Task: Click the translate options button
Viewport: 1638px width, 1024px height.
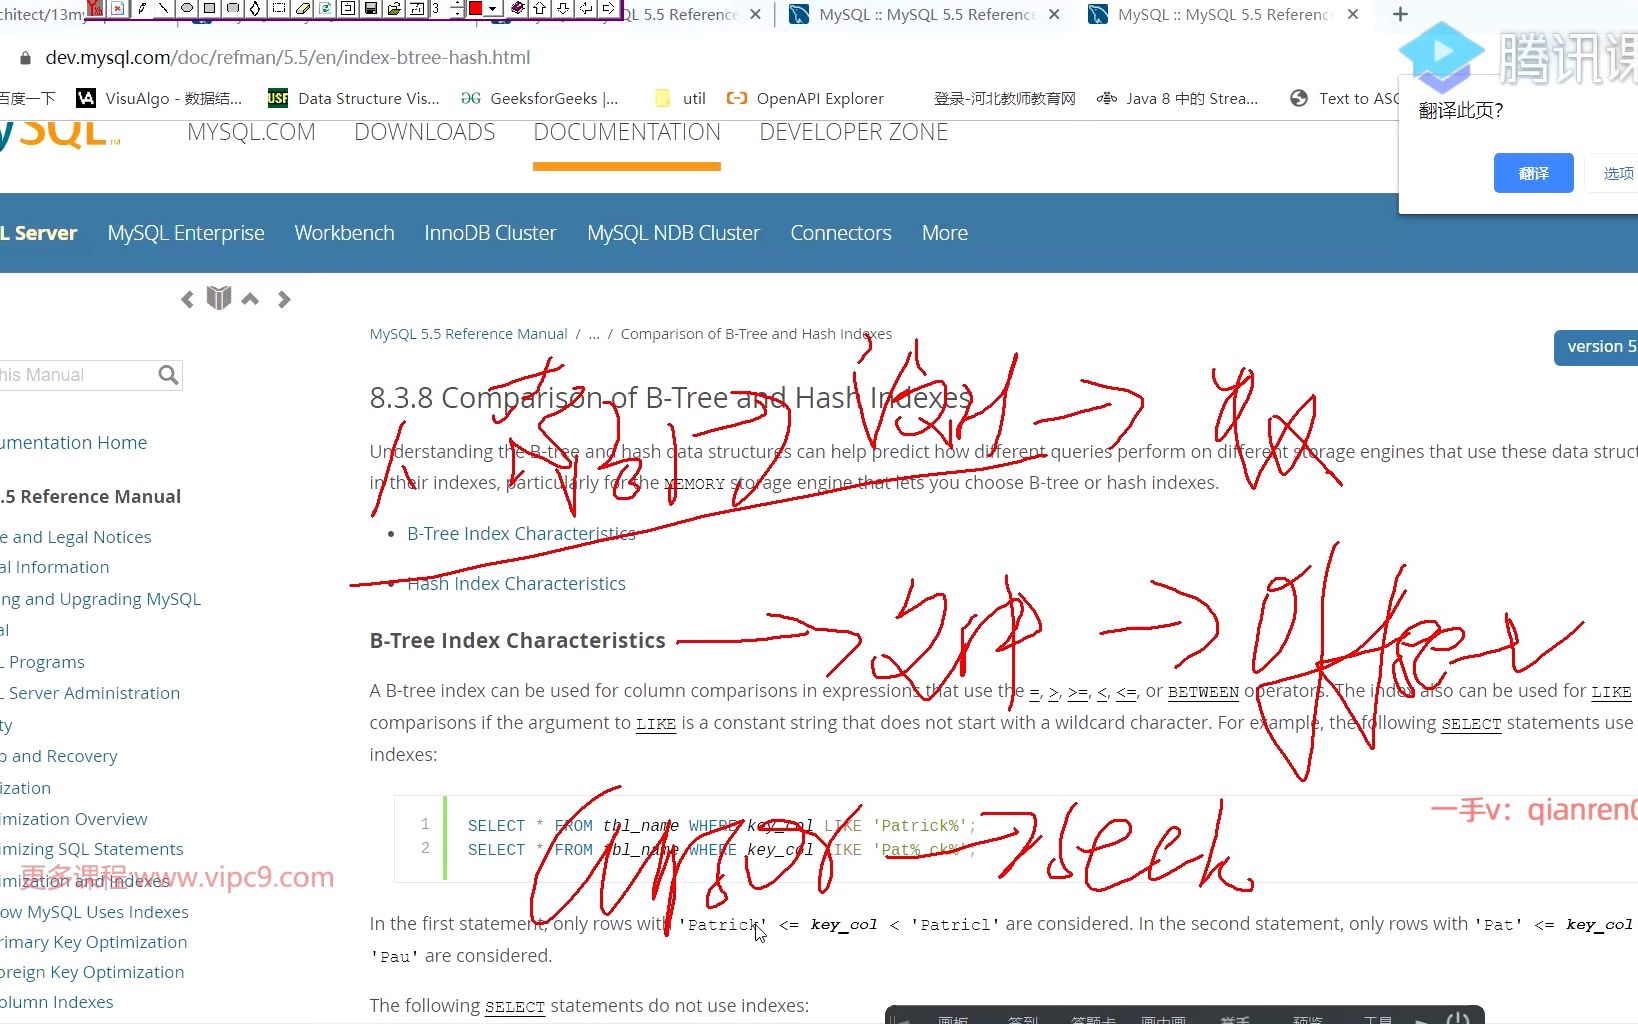Action: click(1614, 173)
